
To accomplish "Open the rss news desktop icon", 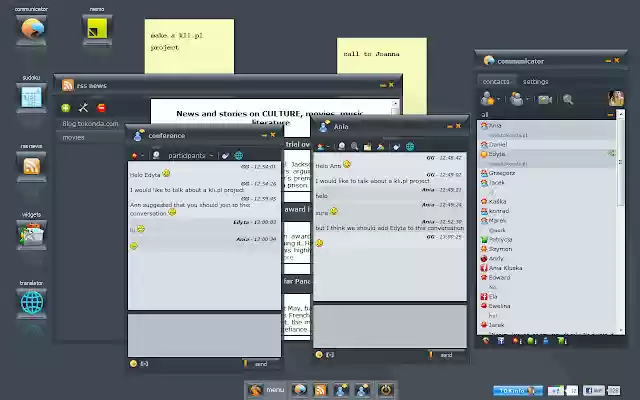I will pyautogui.click(x=31, y=167).
